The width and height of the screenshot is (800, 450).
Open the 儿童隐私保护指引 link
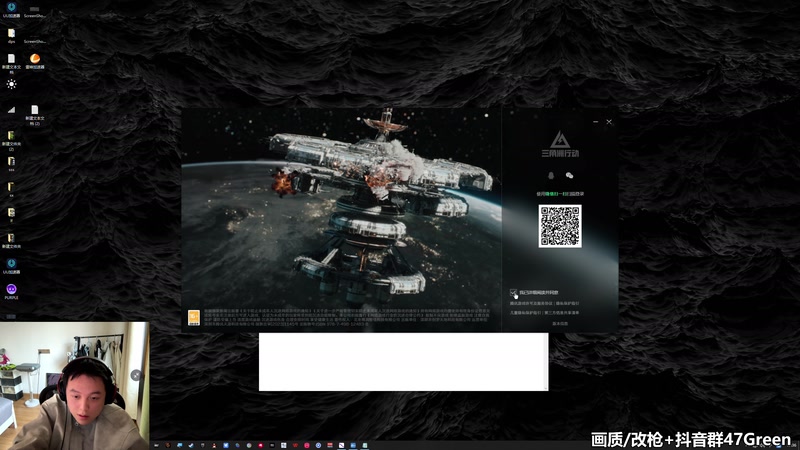525,313
